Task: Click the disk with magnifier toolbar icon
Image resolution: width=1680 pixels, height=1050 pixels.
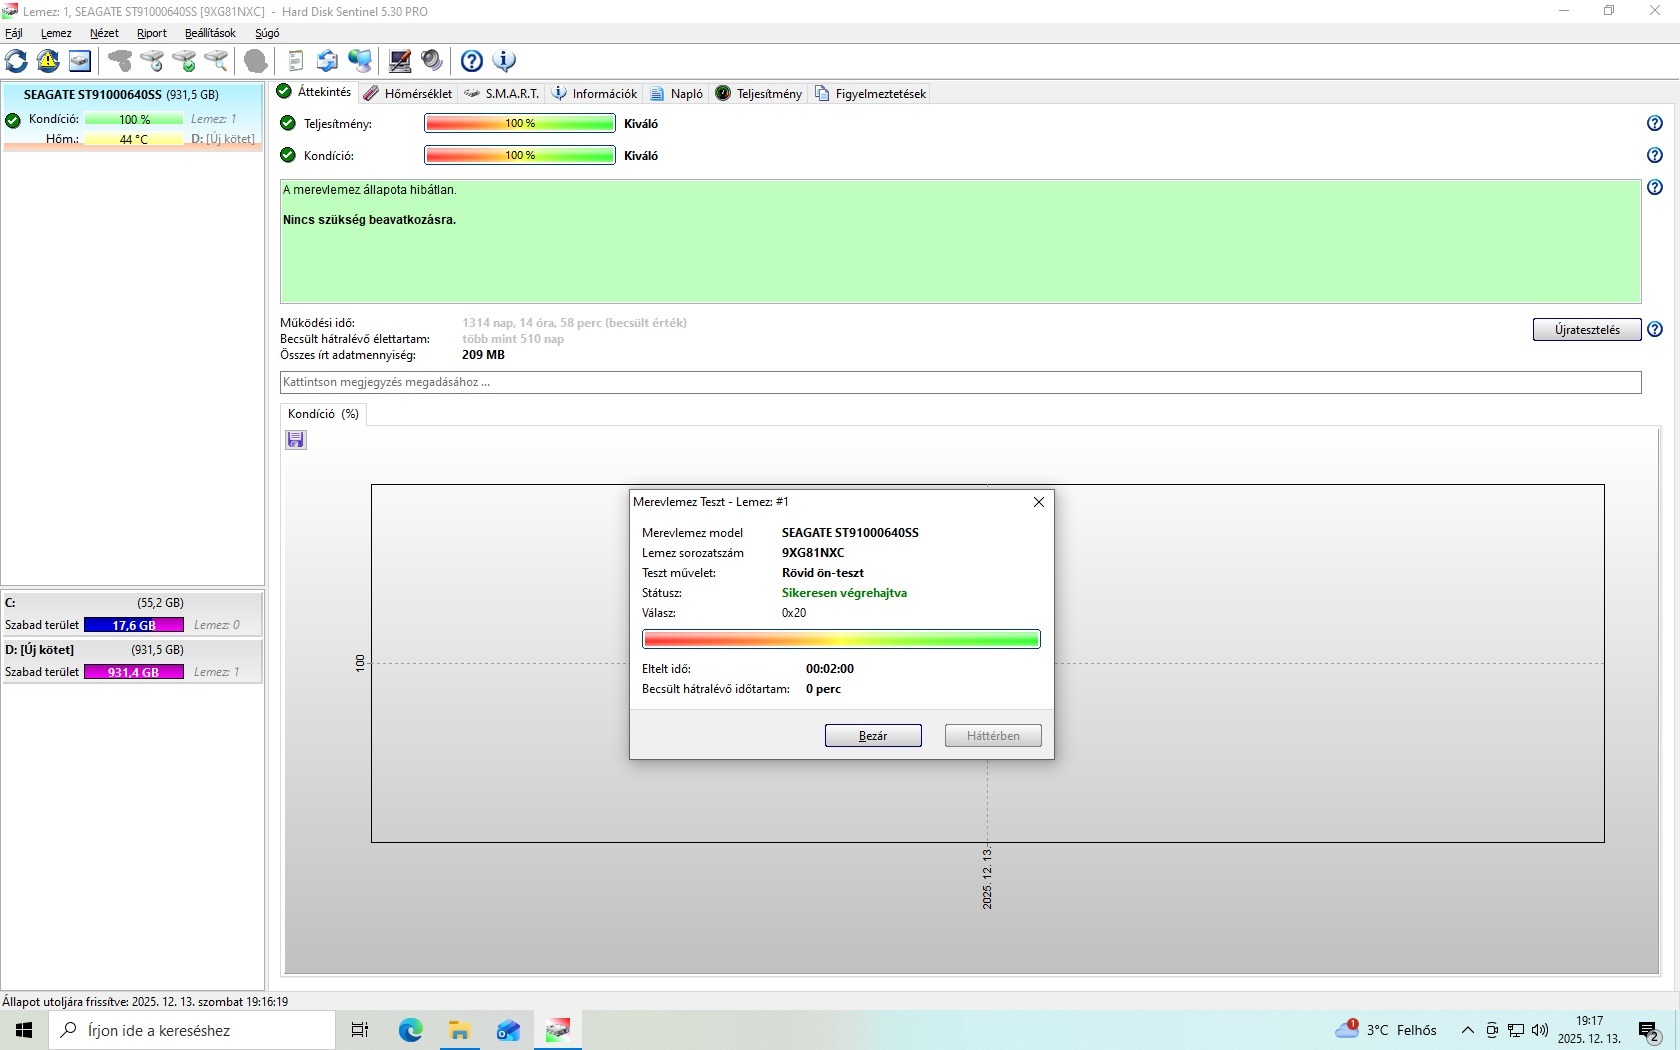Action: pyautogui.click(x=216, y=61)
